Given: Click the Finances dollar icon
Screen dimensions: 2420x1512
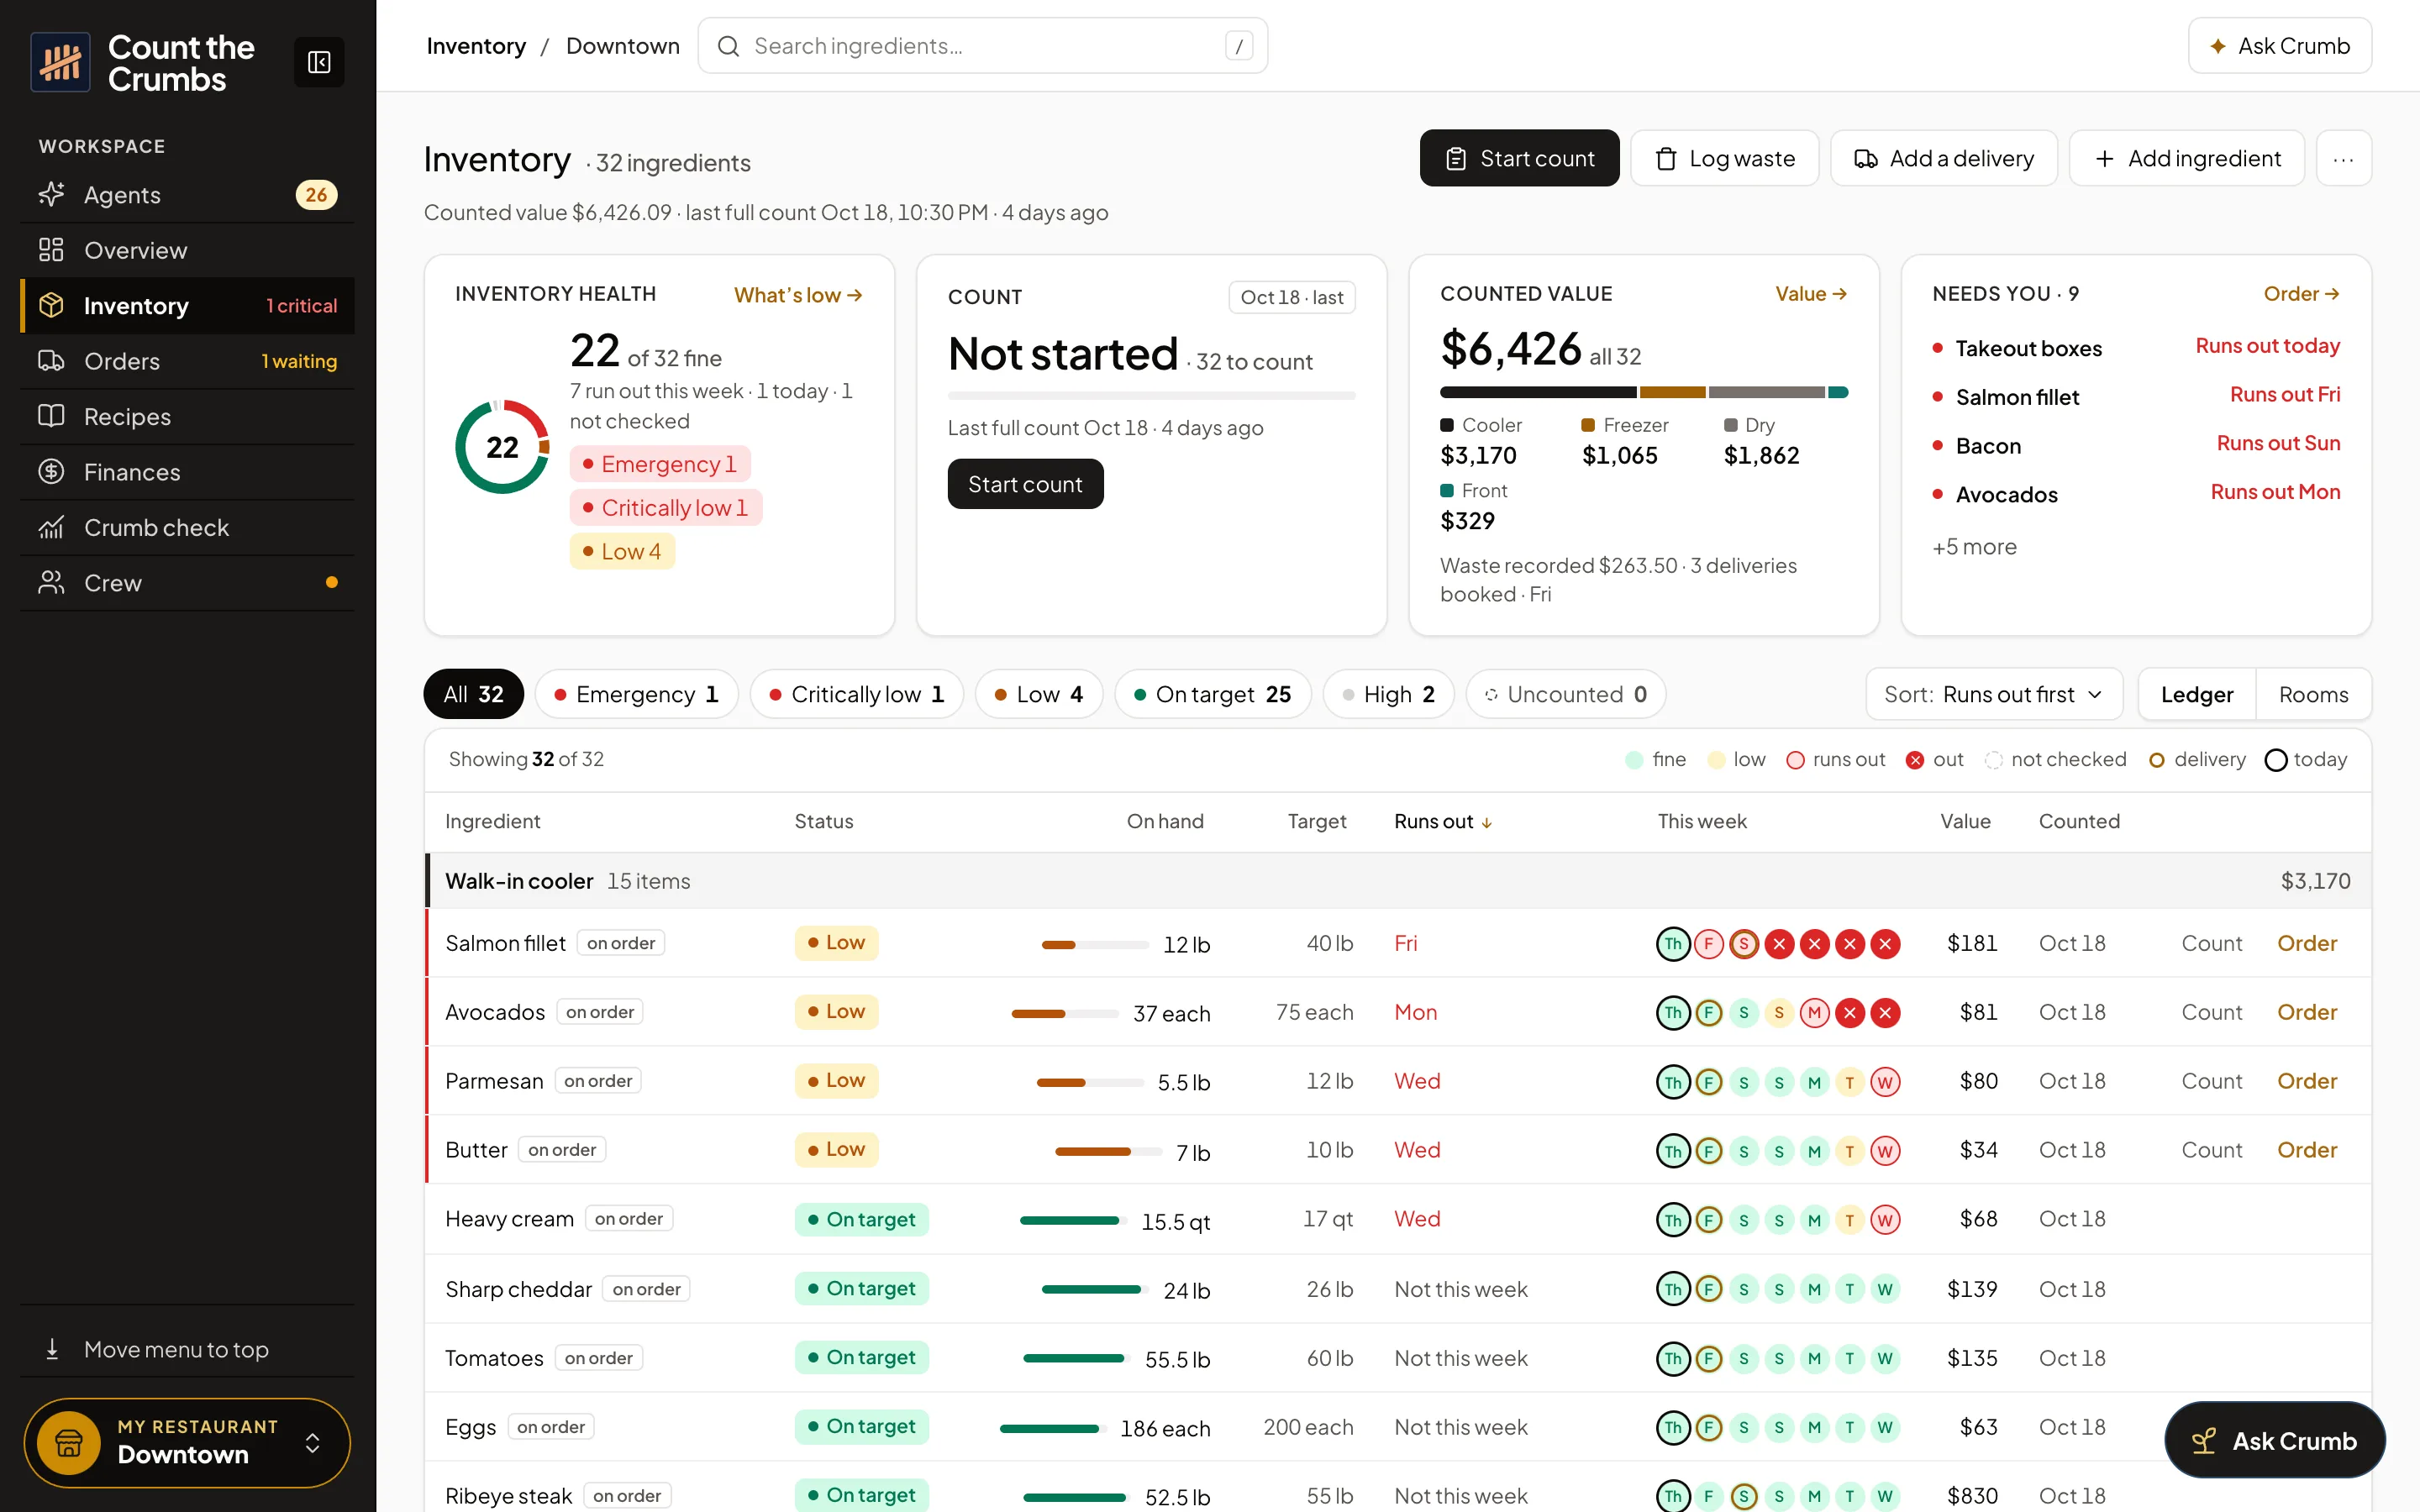Looking at the screenshot, I should coord(51,472).
